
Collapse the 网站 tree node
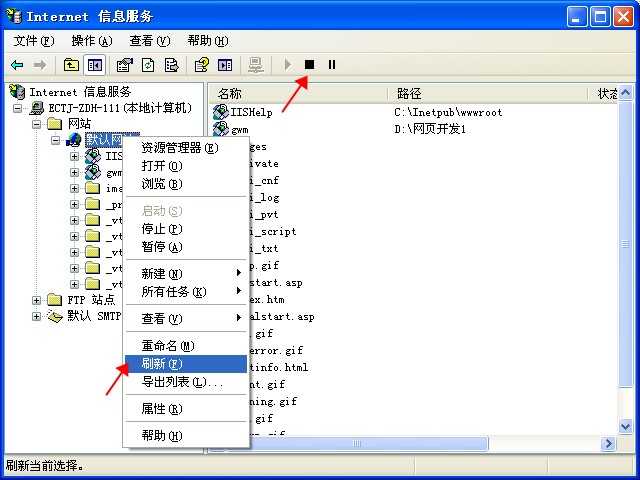coord(36,124)
